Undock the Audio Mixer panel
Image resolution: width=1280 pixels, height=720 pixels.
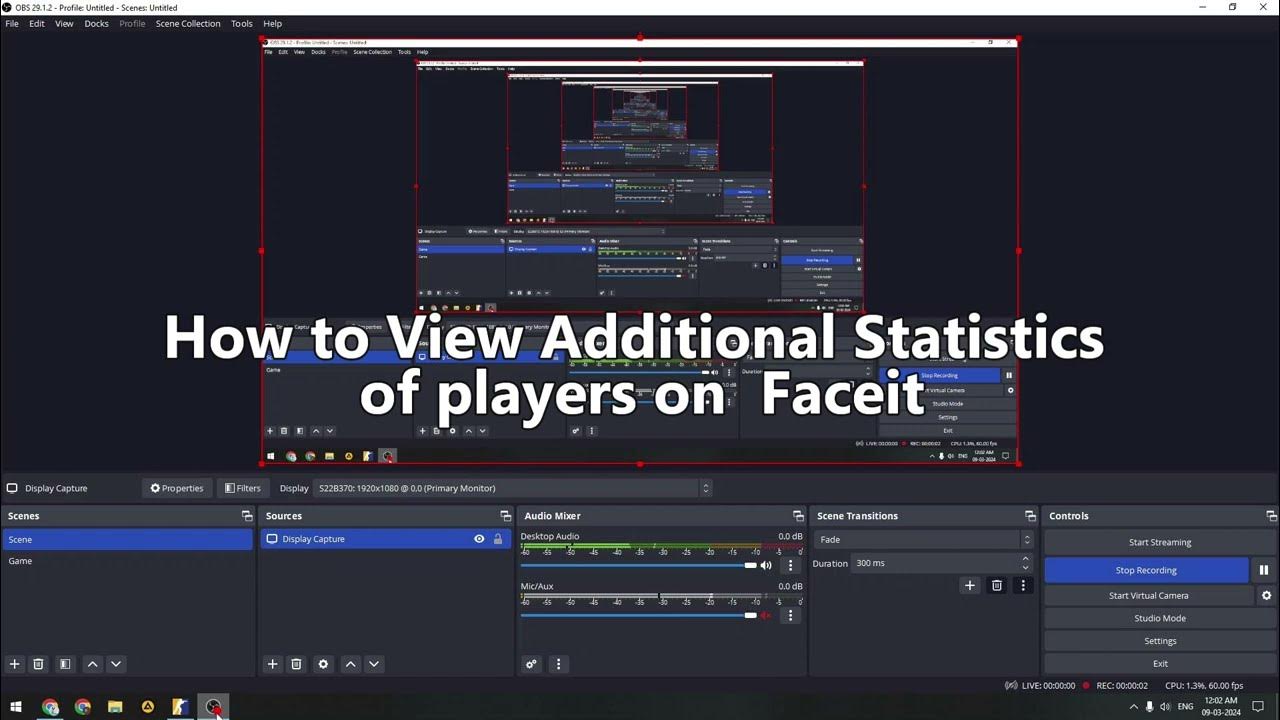[798, 516]
